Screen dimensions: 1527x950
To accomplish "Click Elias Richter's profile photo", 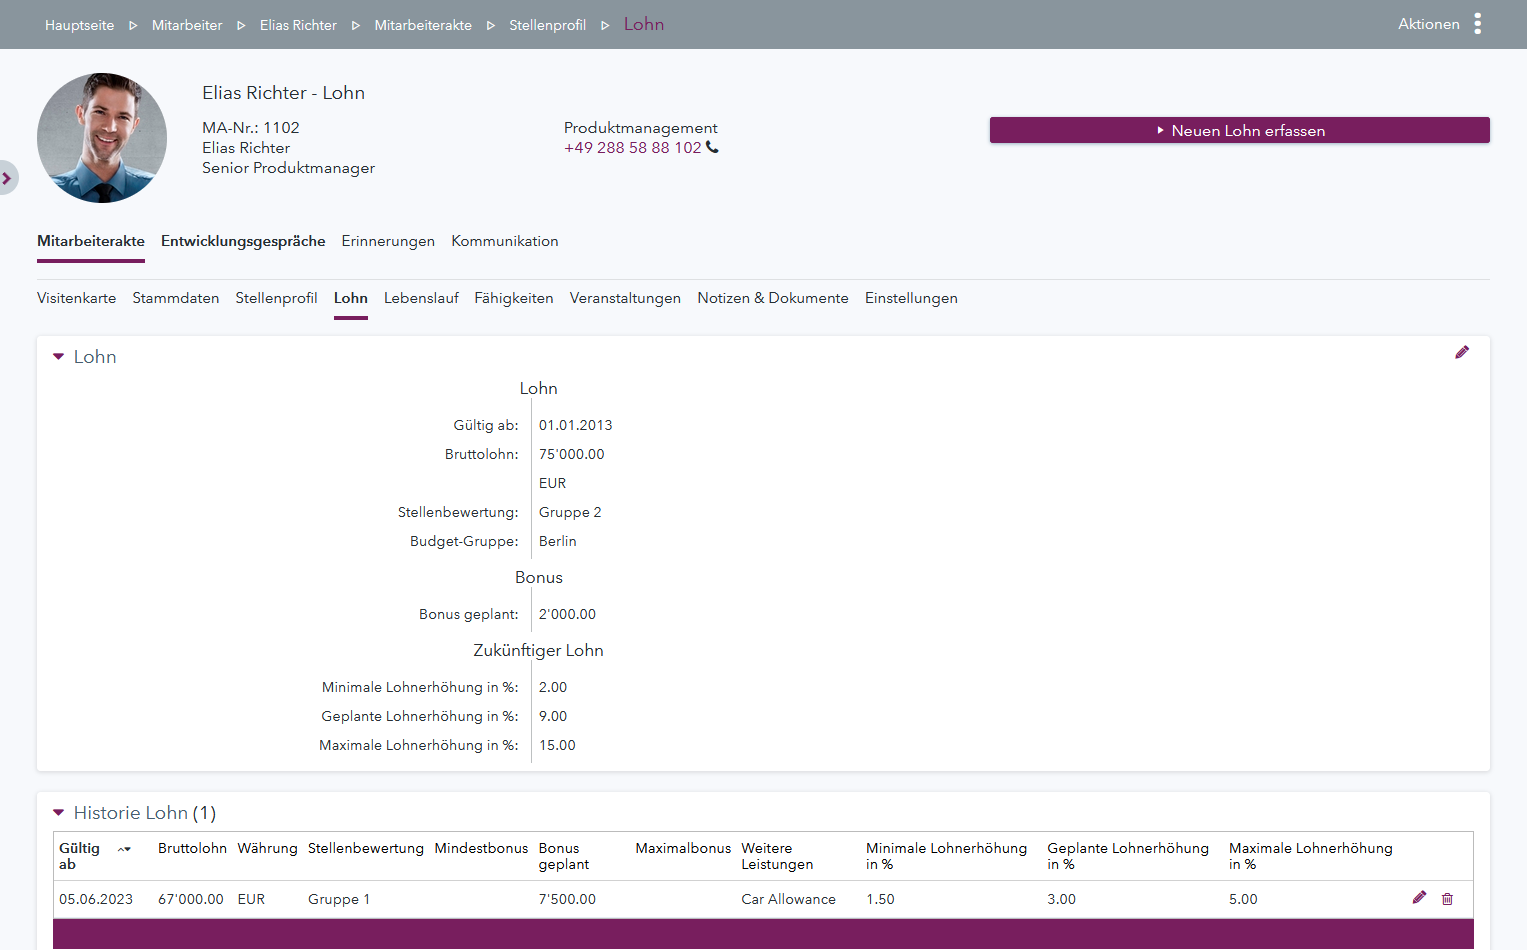I will tap(102, 138).
